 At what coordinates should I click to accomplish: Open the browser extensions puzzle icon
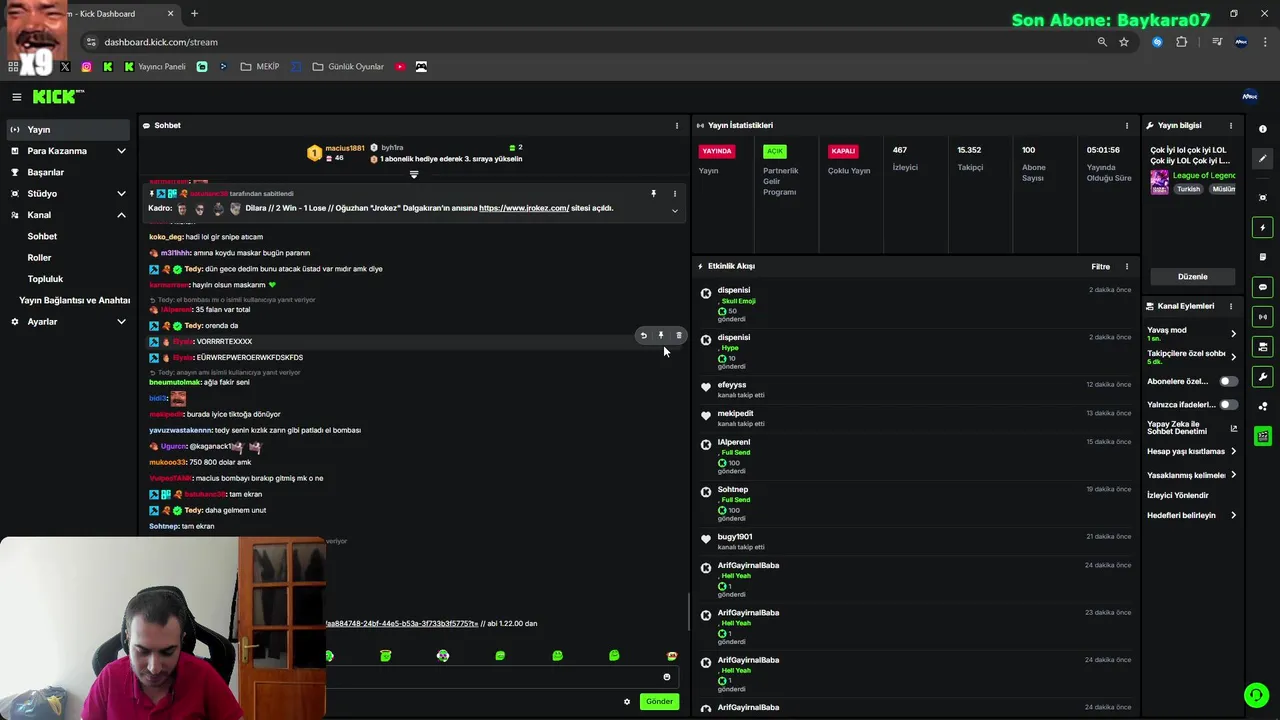[1182, 42]
